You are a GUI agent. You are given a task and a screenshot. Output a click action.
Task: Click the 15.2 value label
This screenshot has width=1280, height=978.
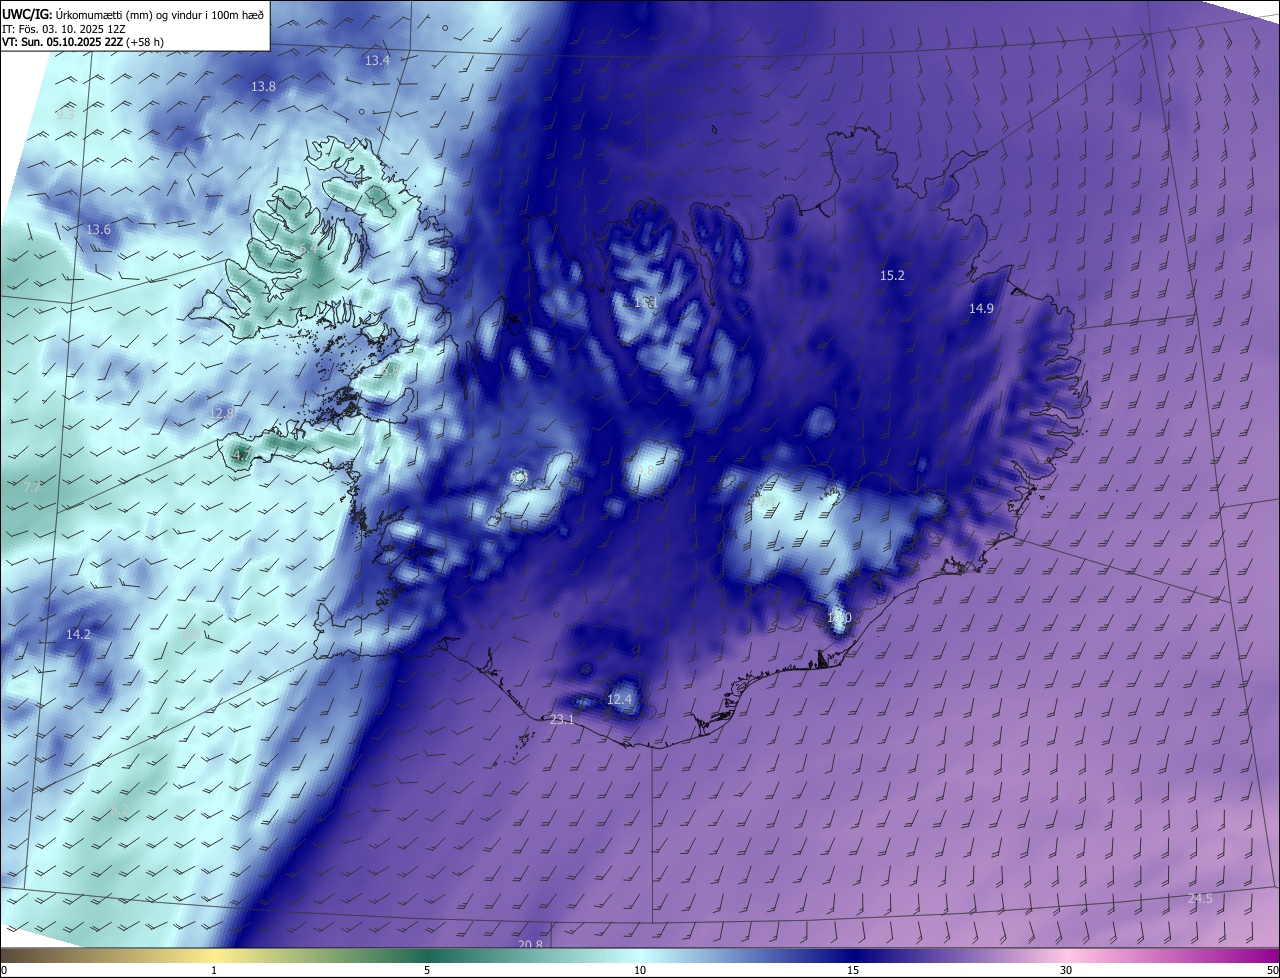(892, 276)
